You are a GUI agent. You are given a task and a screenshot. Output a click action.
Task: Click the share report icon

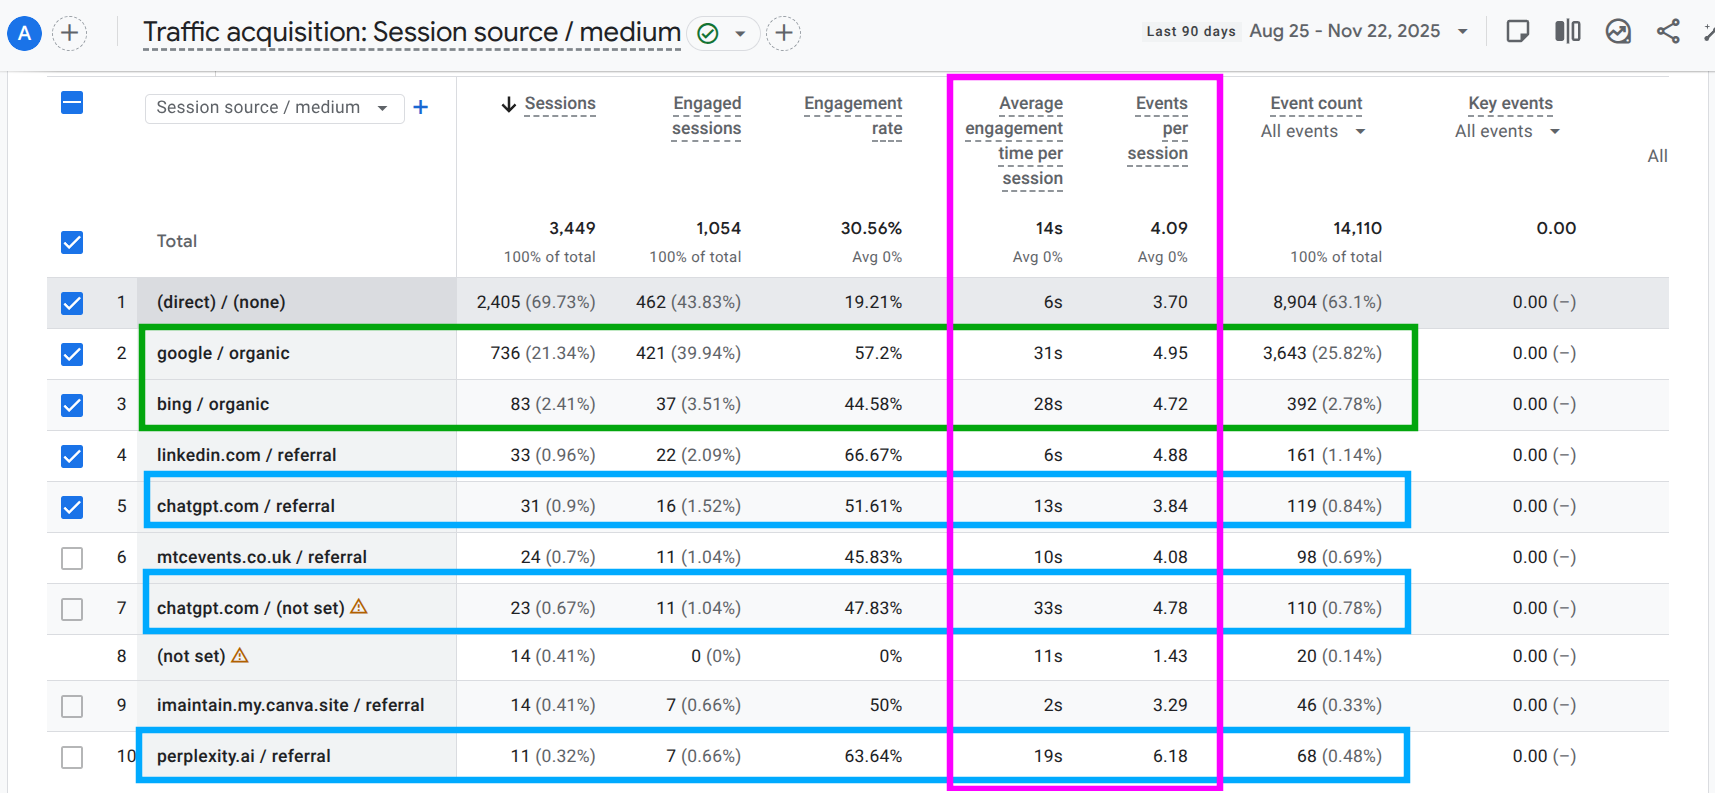1667,32
